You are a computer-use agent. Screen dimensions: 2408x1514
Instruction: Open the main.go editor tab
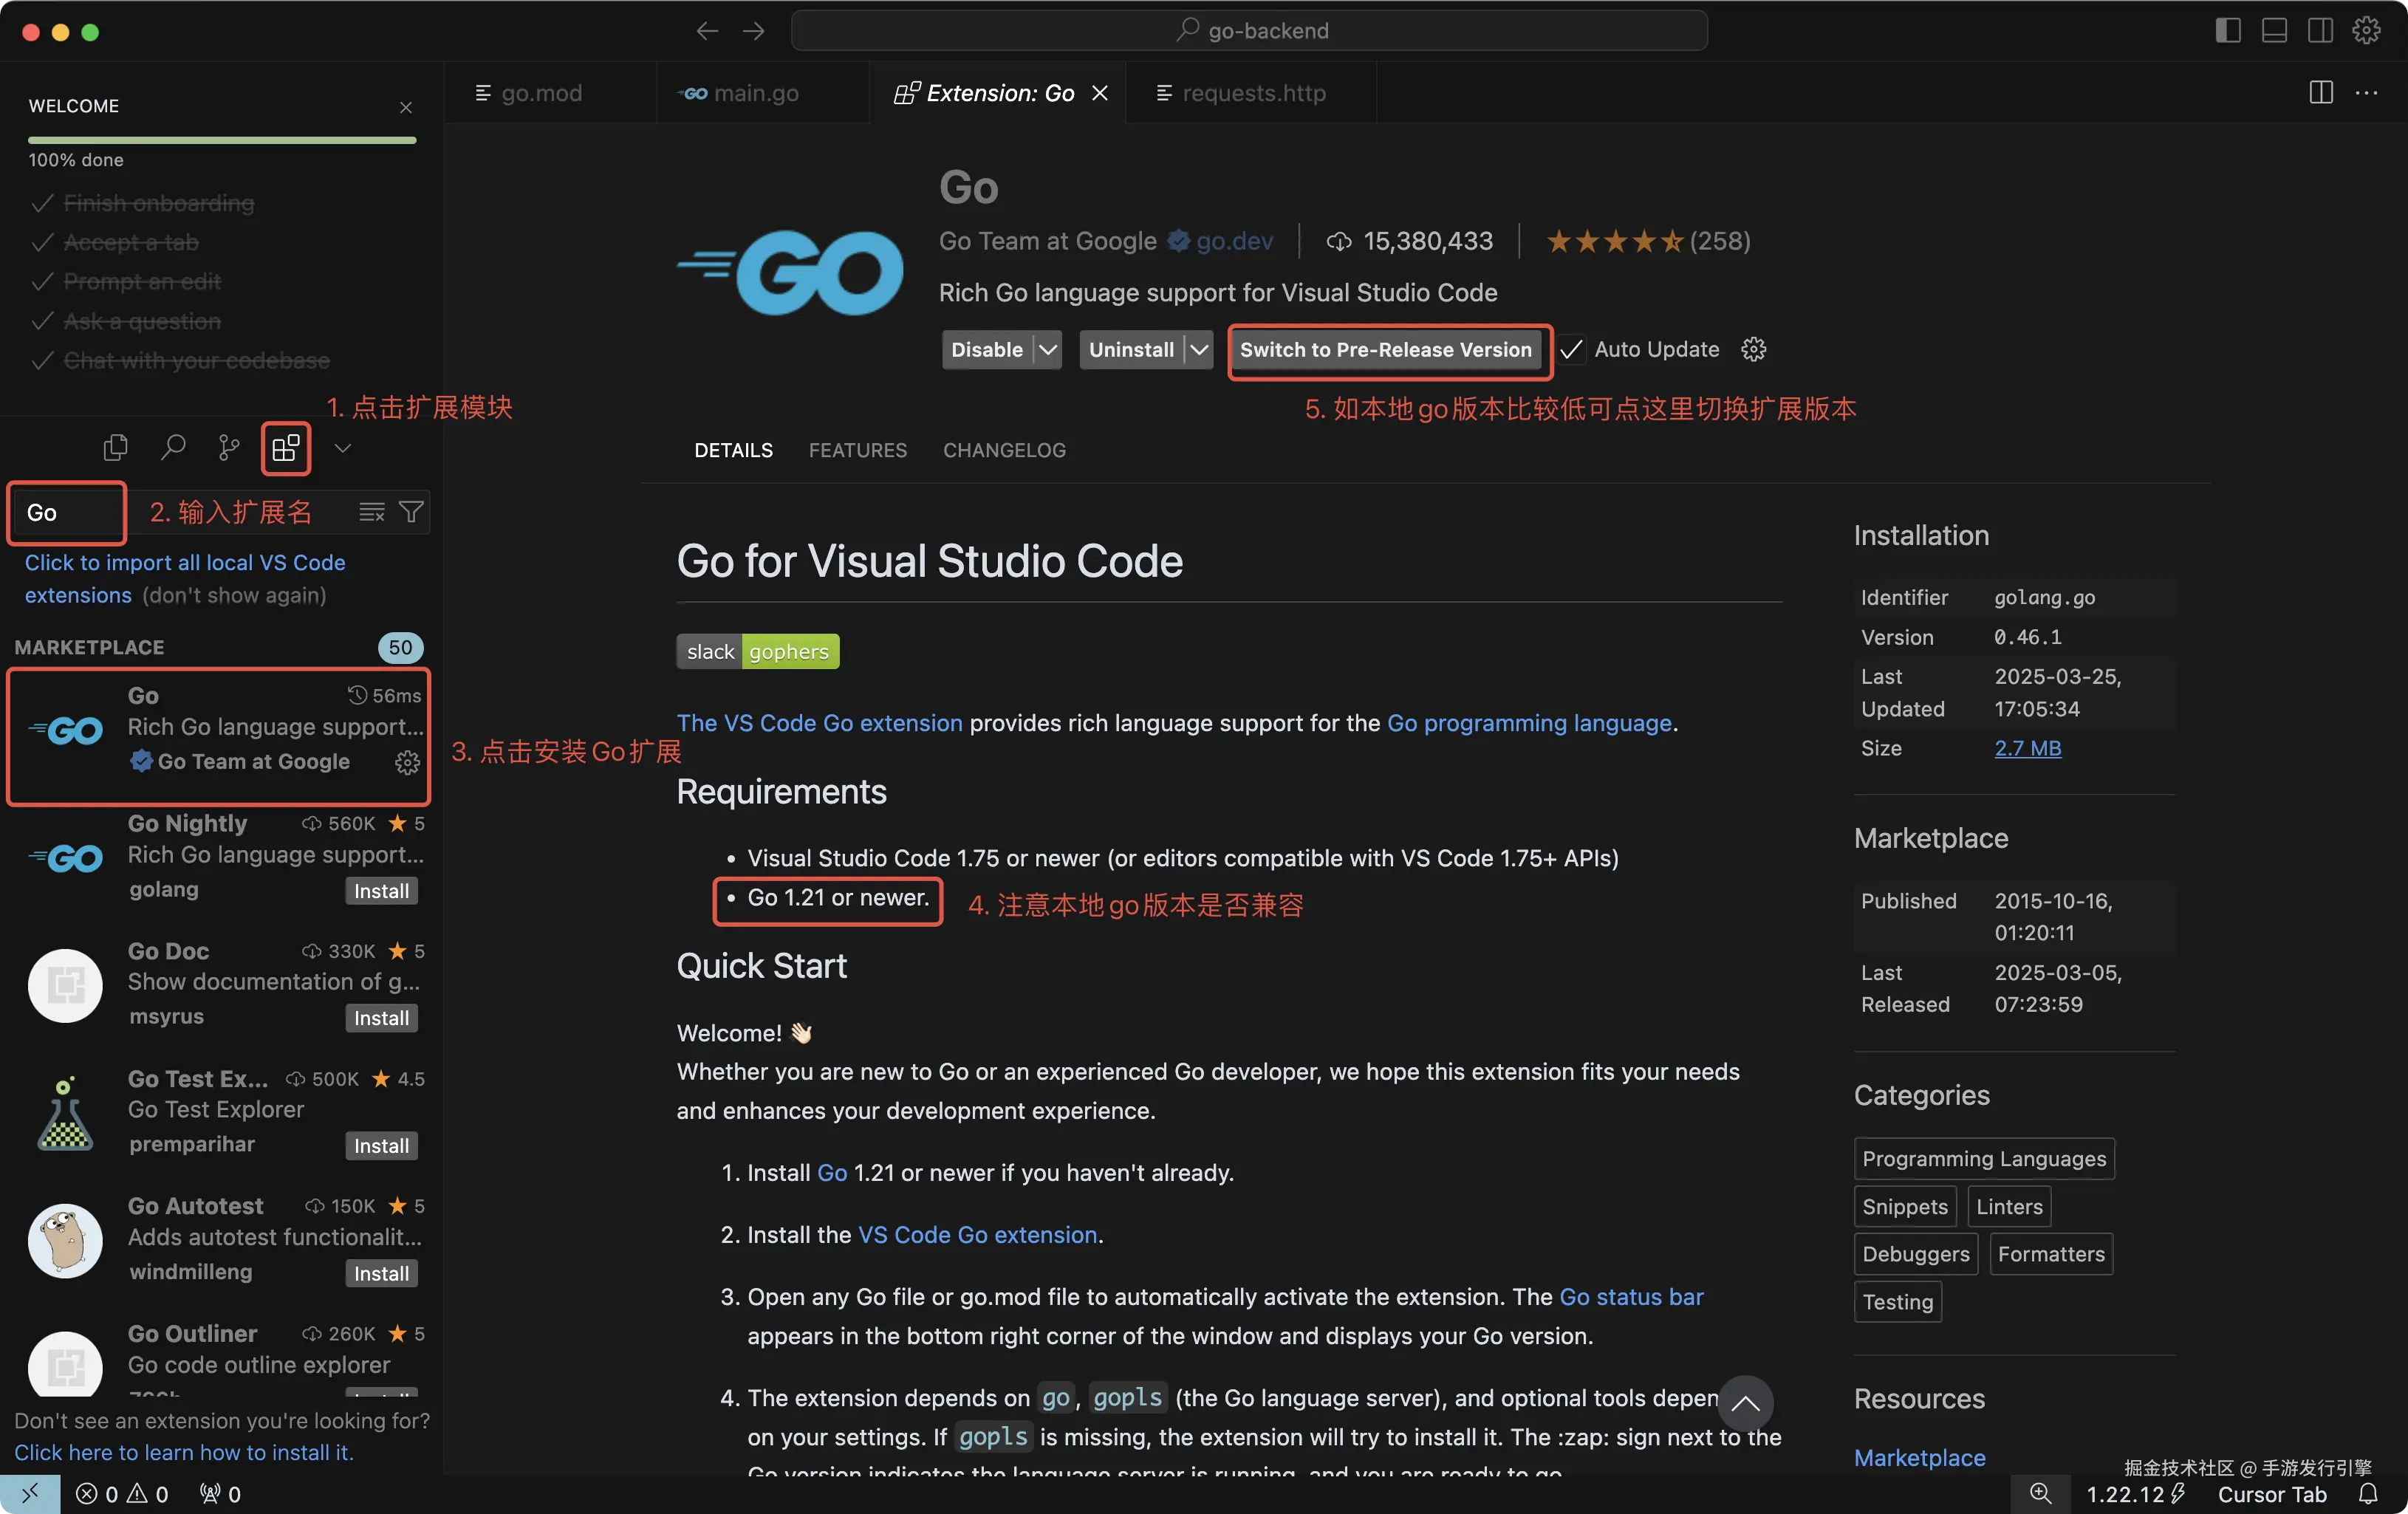(x=755, y=93)
